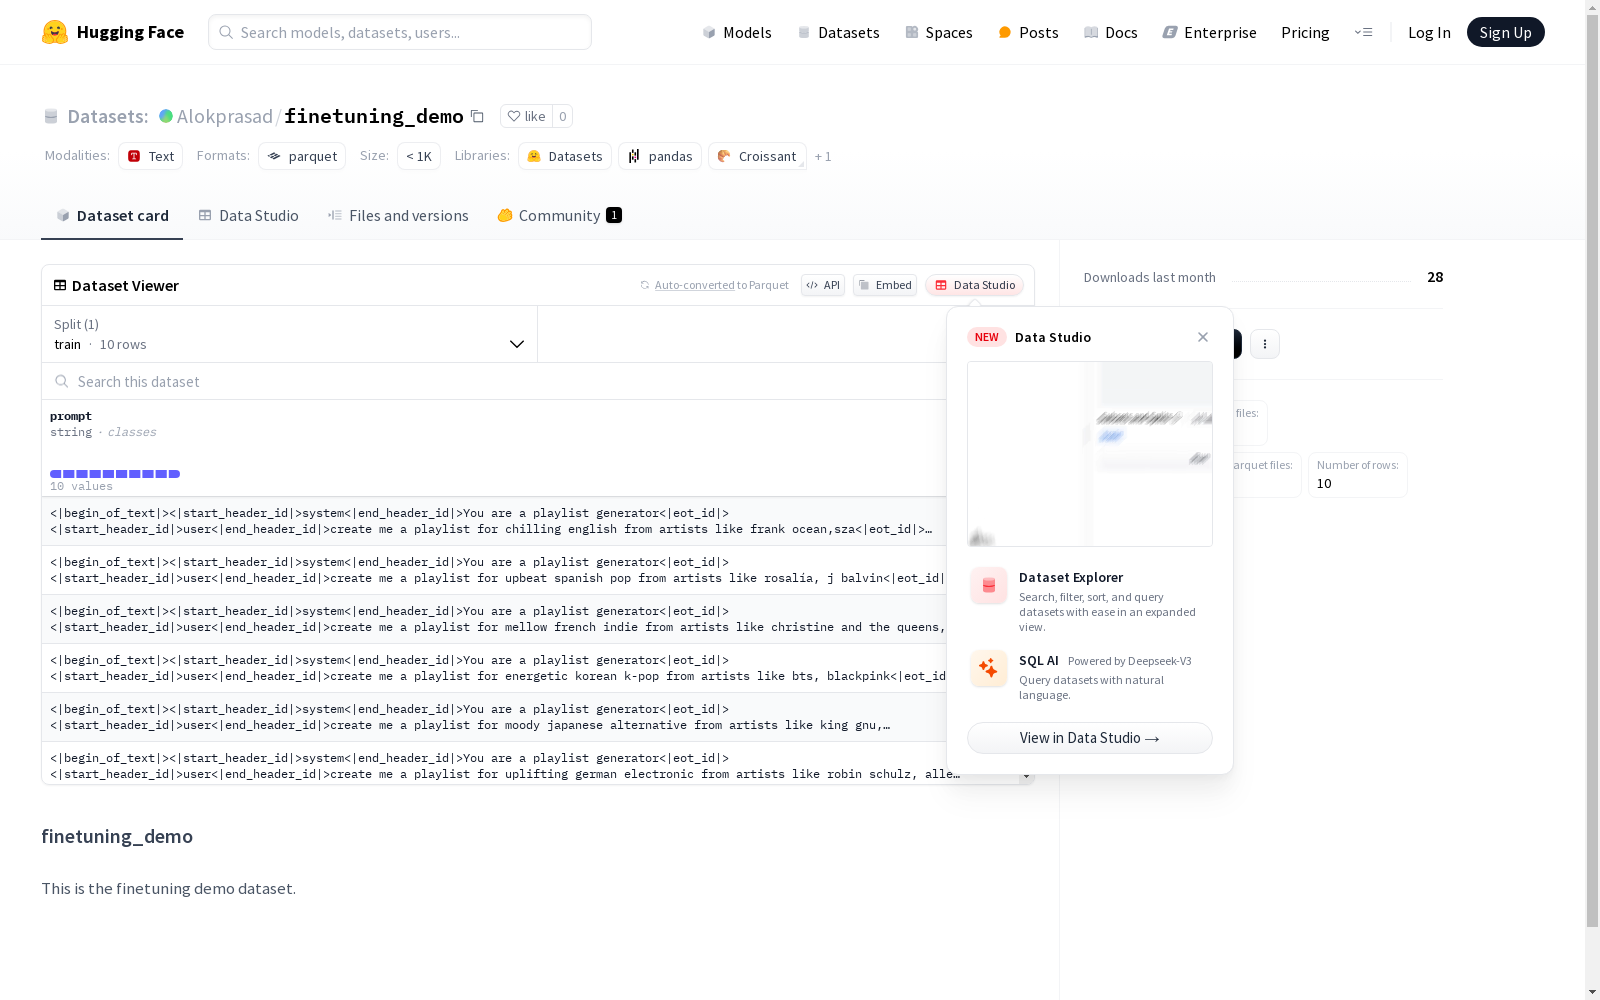Click the prompt column header
This screenshot has height=1000, width=1600.
[x=71, y=416]
